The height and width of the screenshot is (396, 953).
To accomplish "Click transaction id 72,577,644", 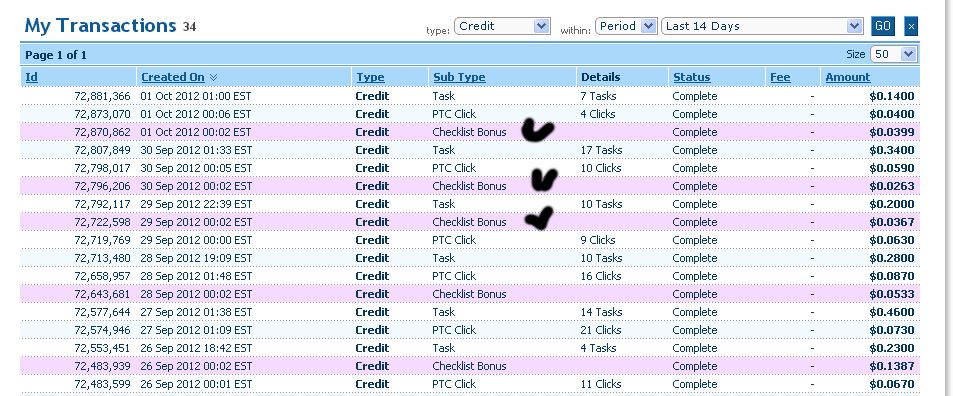I will point(102,312).
